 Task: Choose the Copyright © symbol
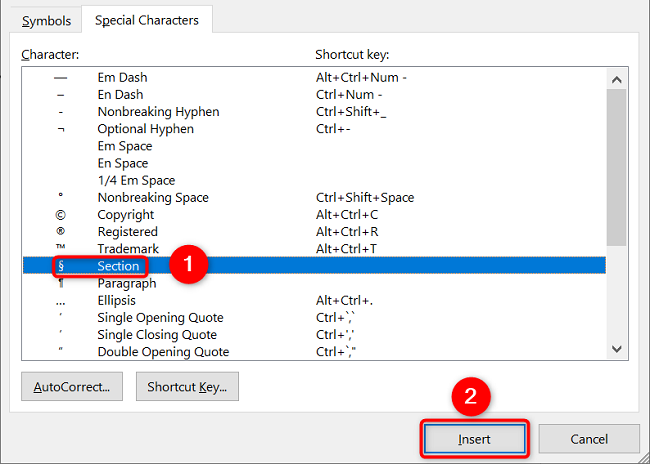pyautogui.click(x=126, y=215)
